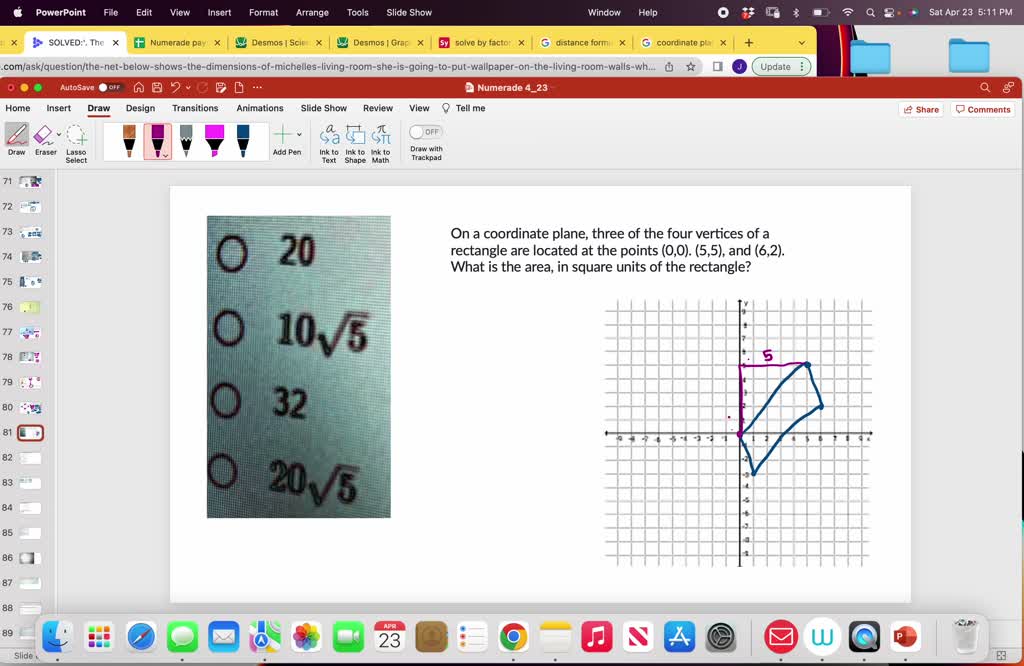The height and width of the screenshot is (666, 1024).
Task: Click the Share button
Action: [922, 108]
